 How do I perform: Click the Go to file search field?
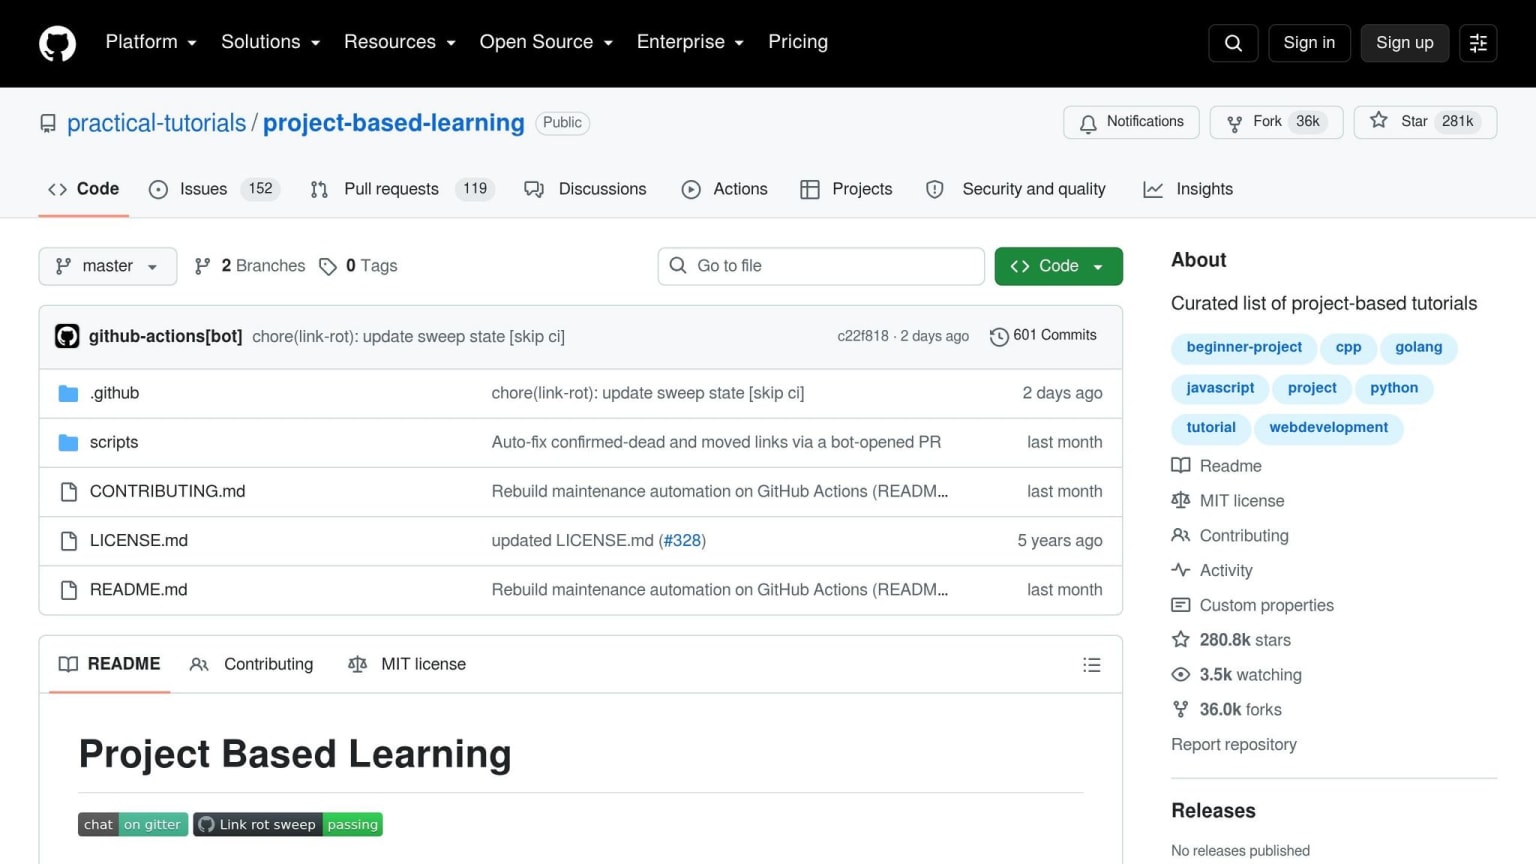(x=821, y=266)
